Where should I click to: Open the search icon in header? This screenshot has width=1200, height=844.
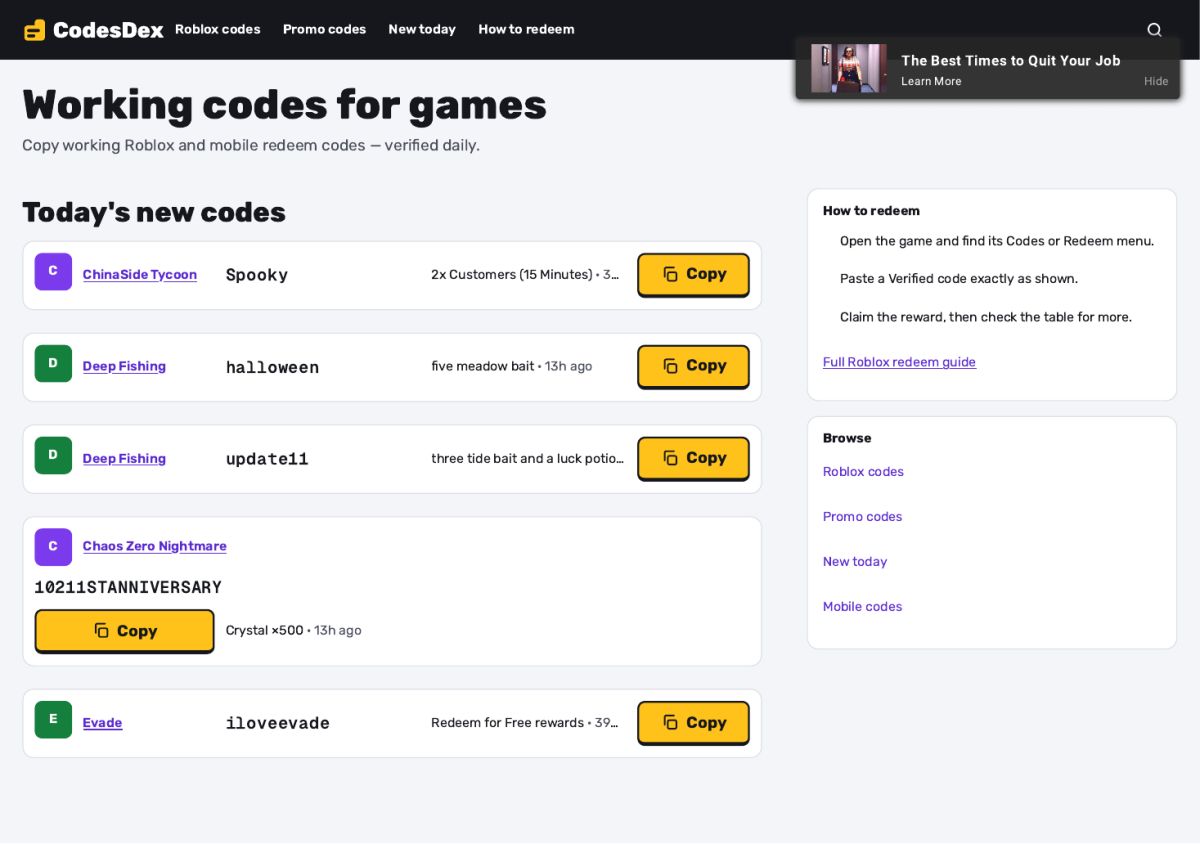coord(1154,30)
